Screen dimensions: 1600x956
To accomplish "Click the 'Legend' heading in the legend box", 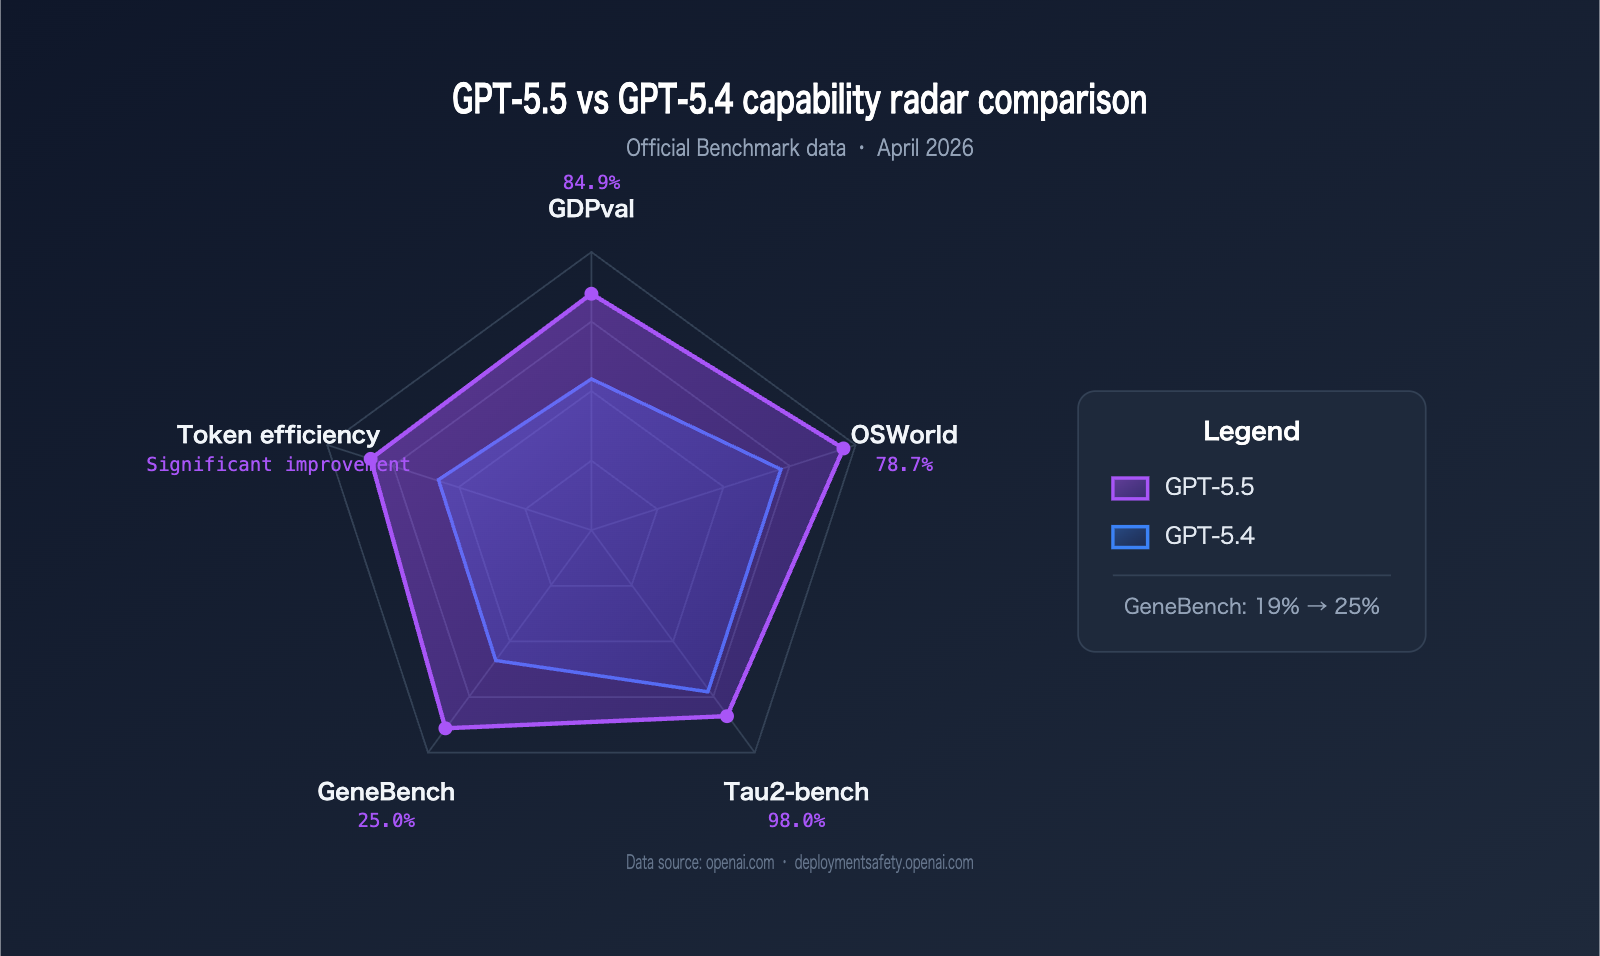I will pyautogui.click(x=1251, y=431).
